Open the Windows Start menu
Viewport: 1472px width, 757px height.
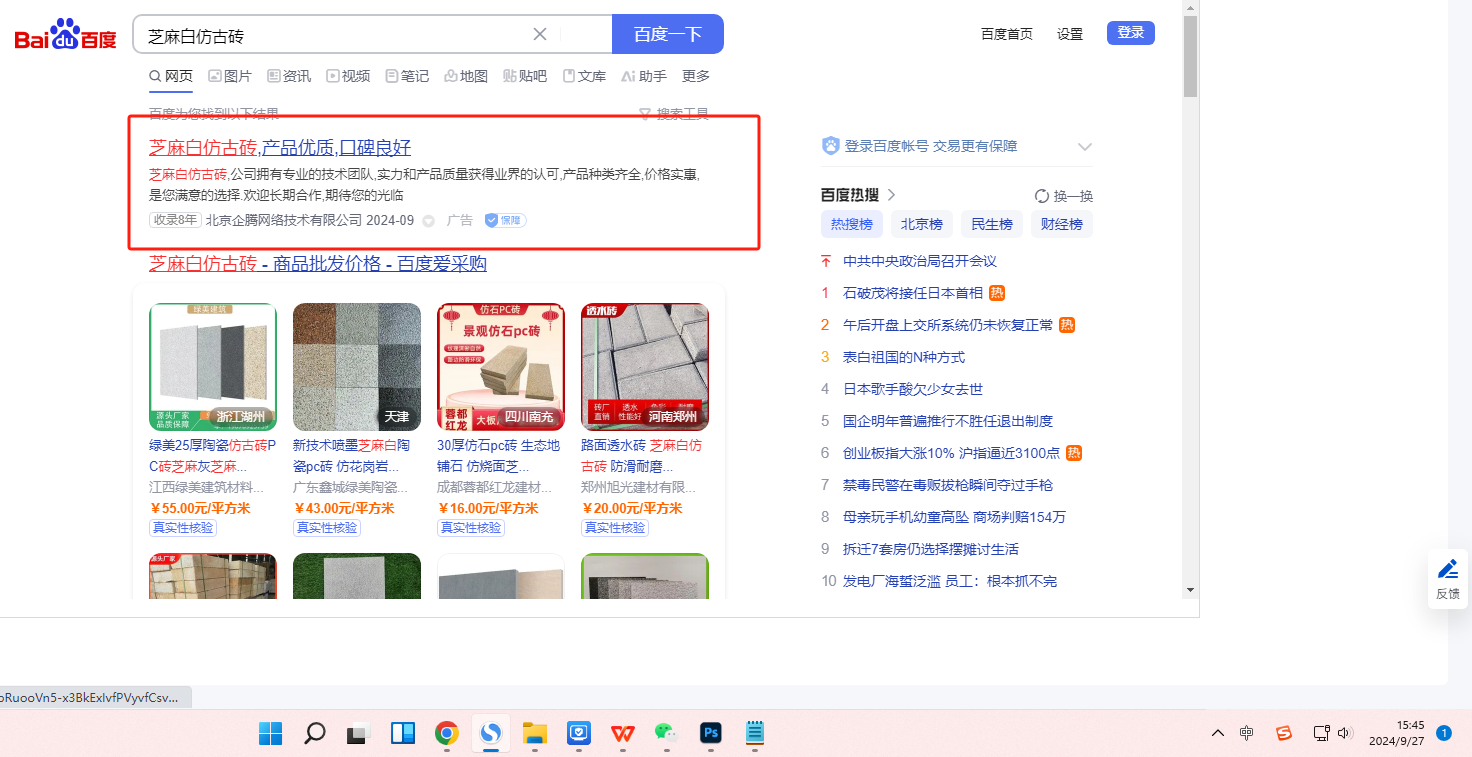coord(271,733)
